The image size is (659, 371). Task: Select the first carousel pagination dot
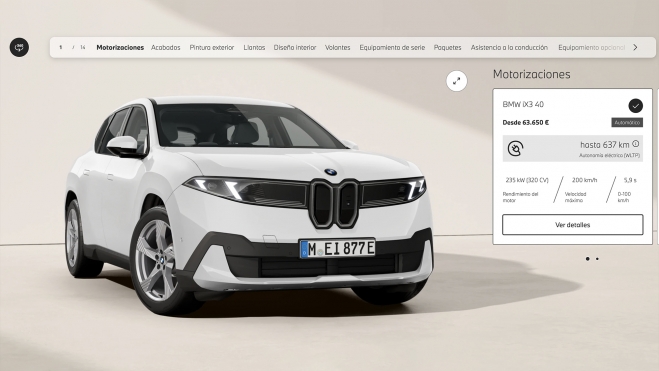[x=588, y=259]
